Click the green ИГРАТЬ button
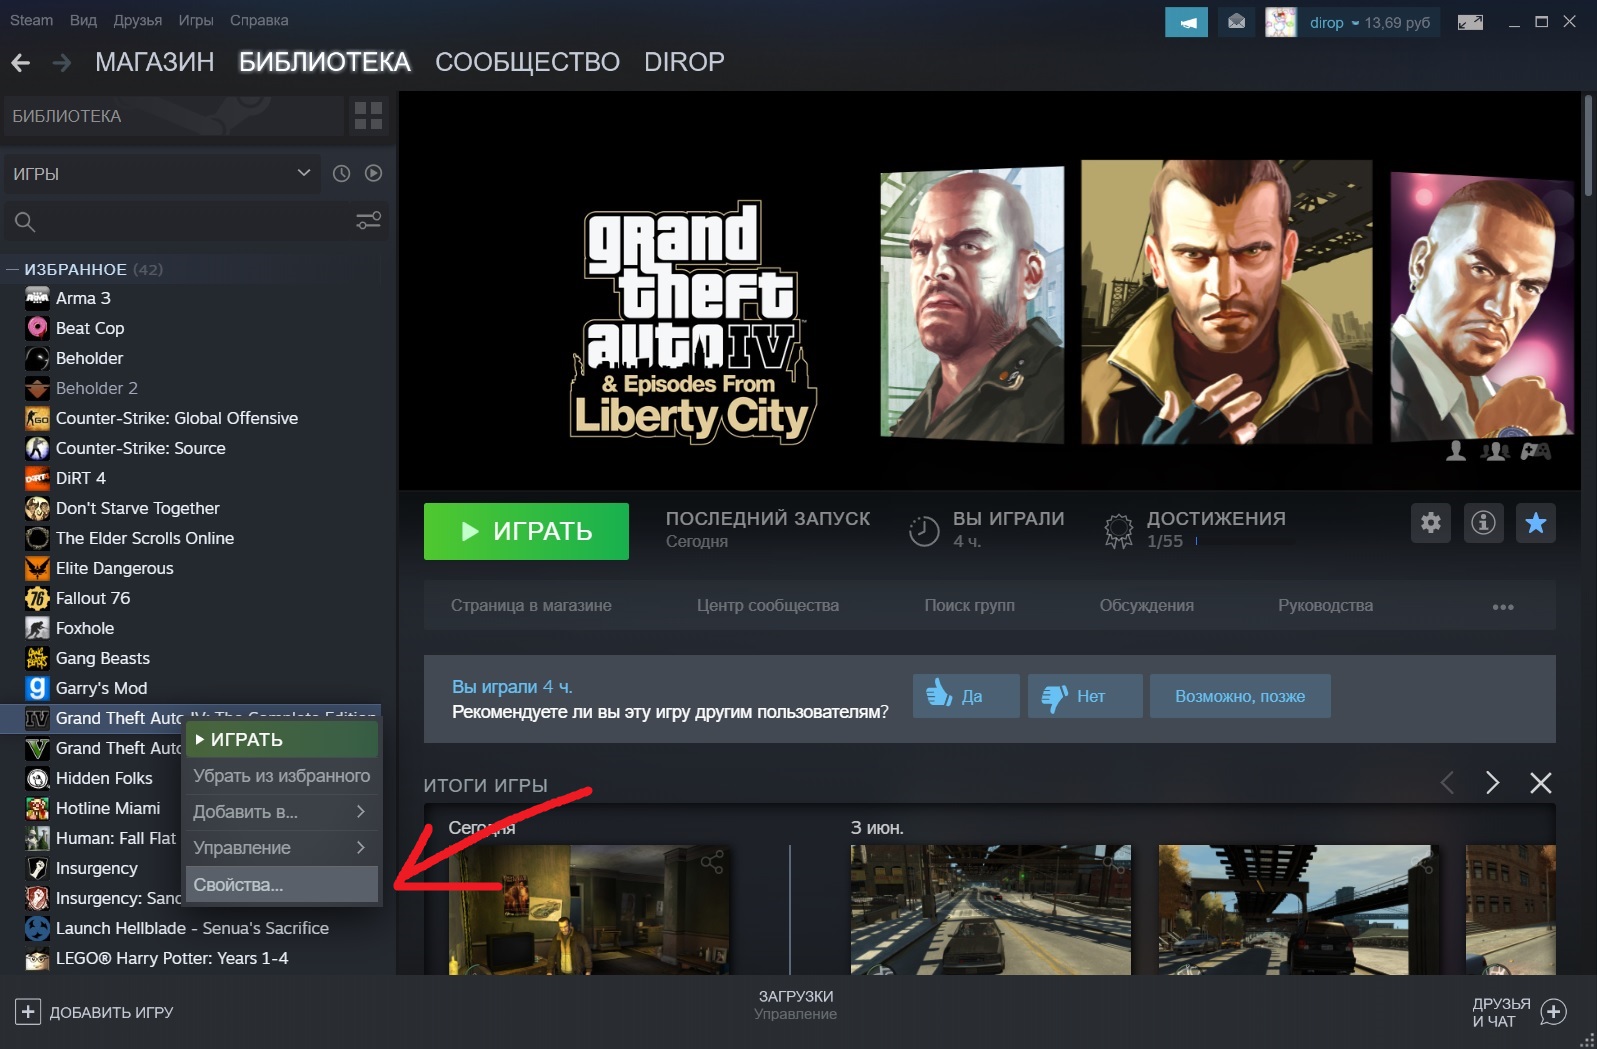This screenshot has height=1049, width=1597. coord(526,531)
